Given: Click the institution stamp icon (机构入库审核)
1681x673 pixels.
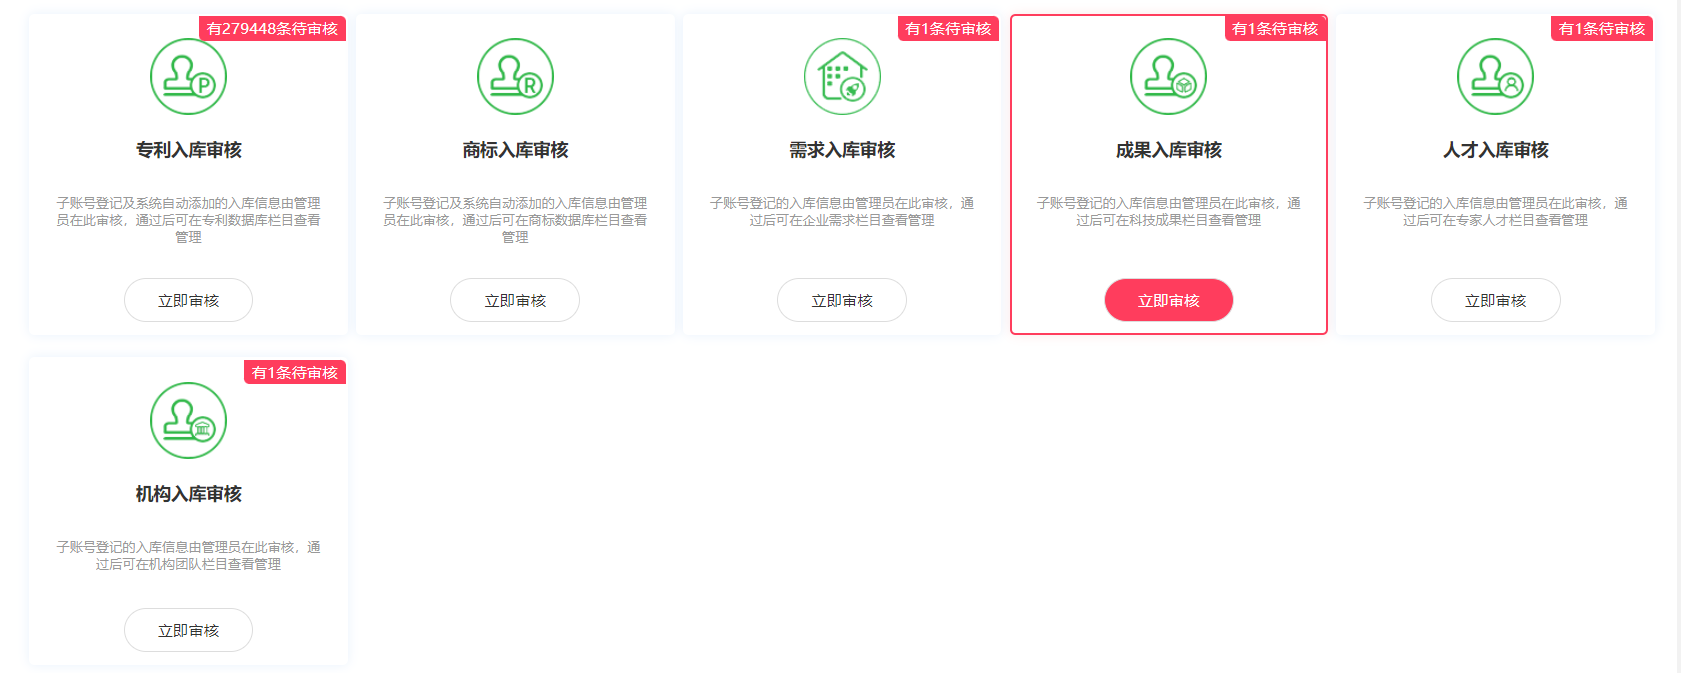Looking at the screenshot, I should [188, 421].
